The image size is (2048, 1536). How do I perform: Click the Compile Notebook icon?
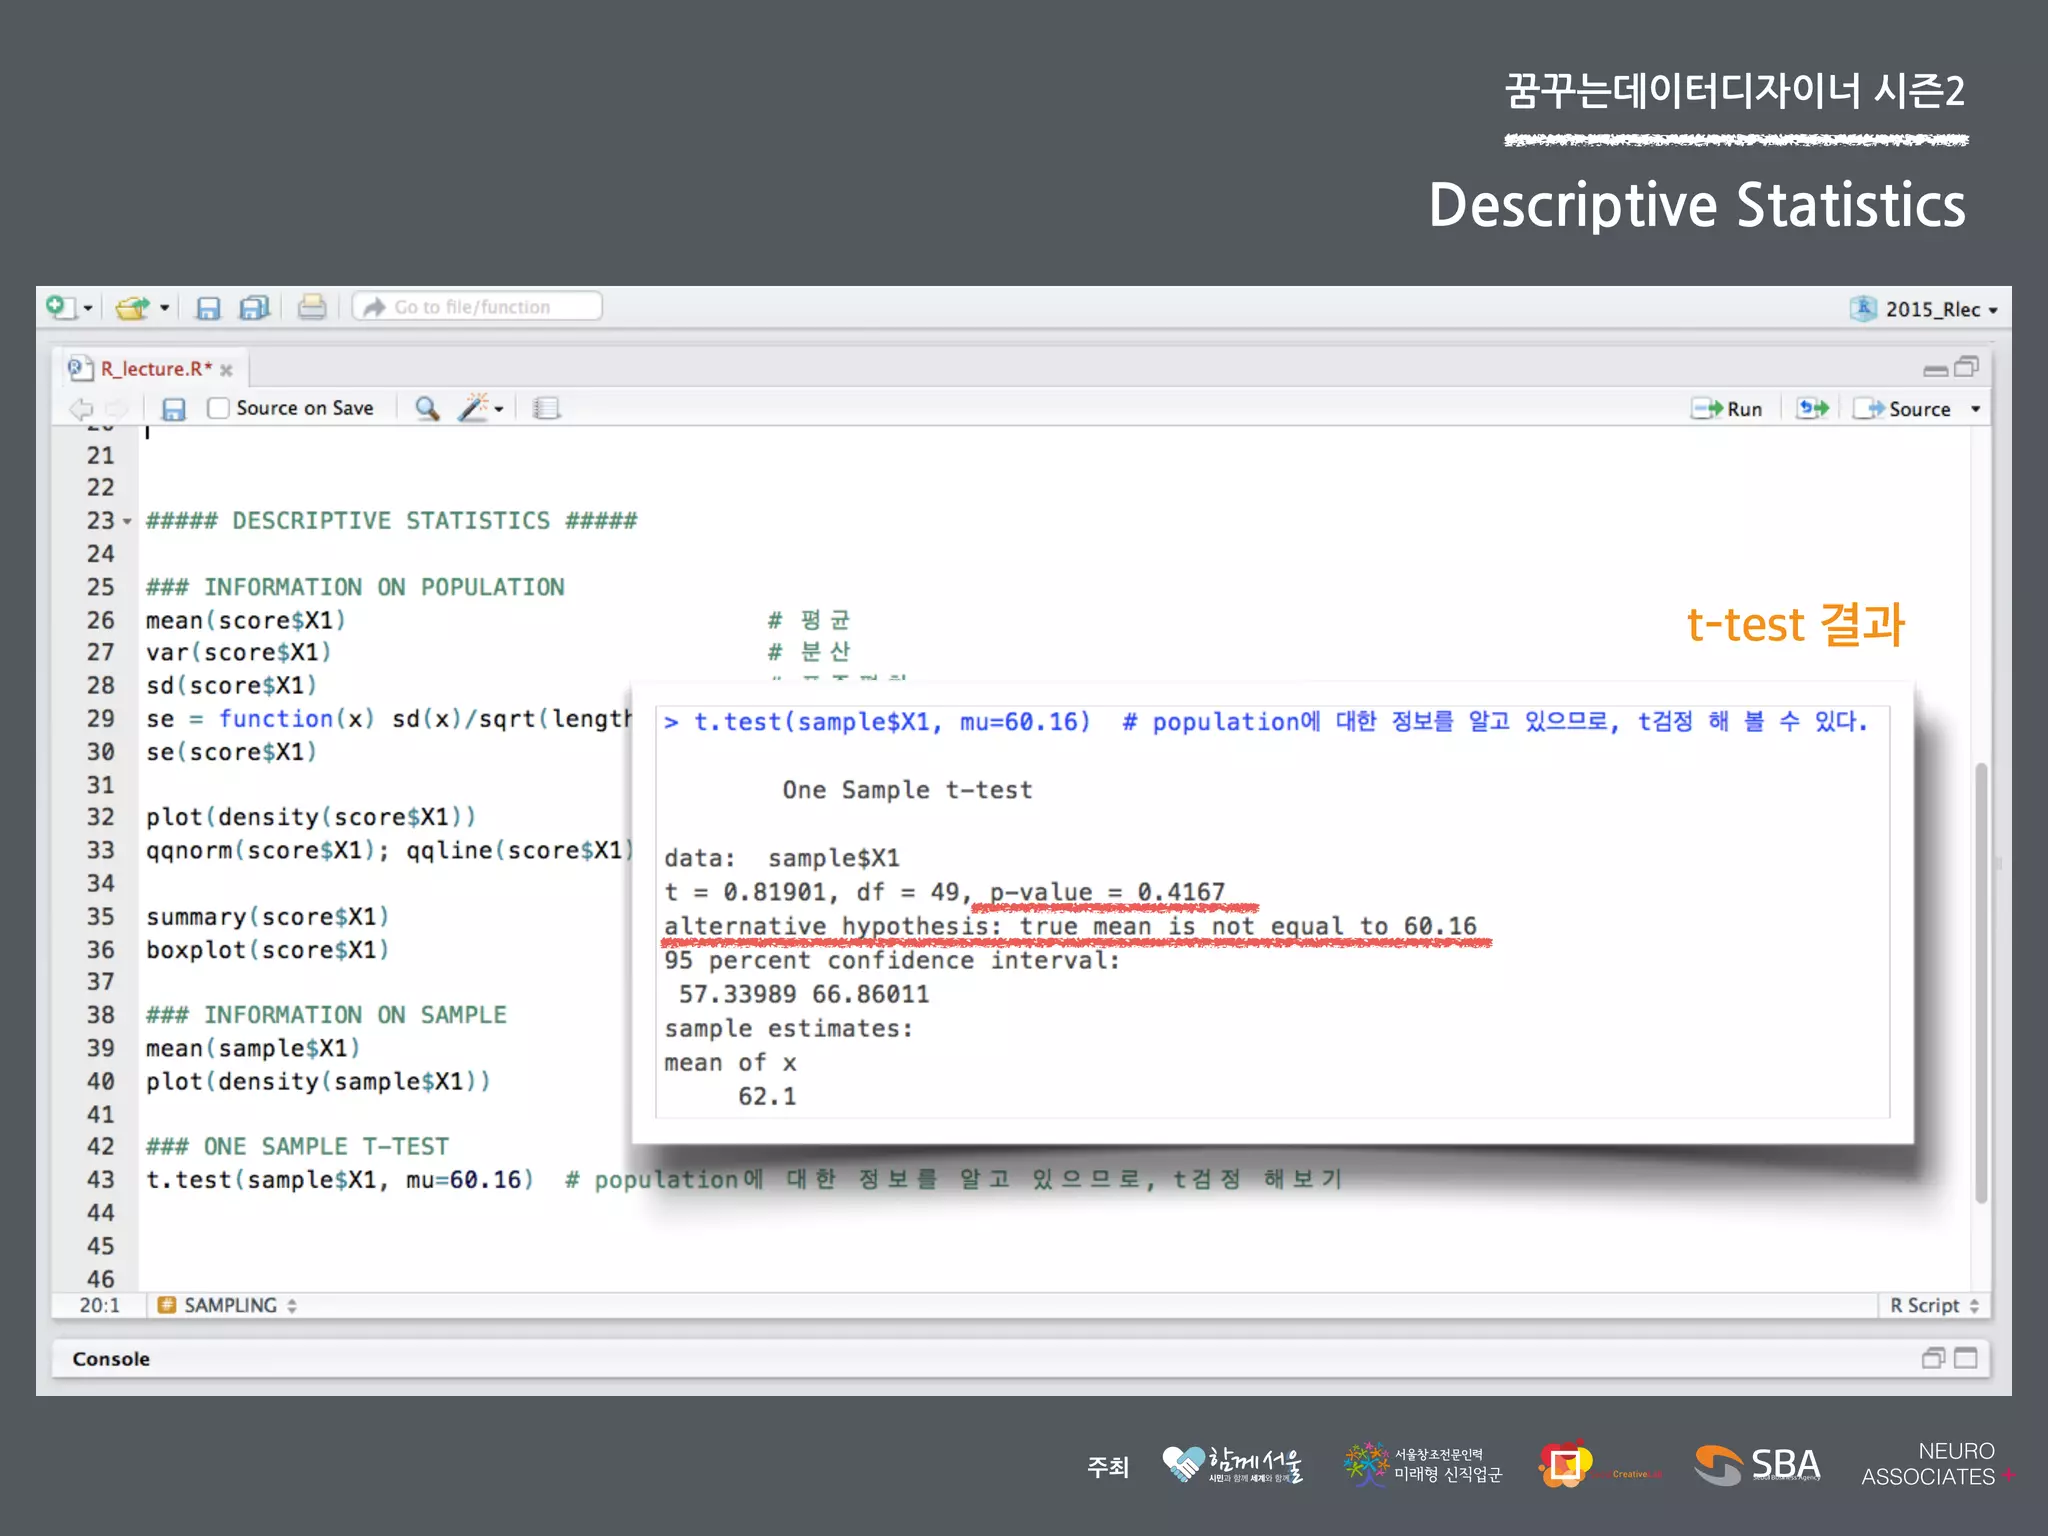546,408
